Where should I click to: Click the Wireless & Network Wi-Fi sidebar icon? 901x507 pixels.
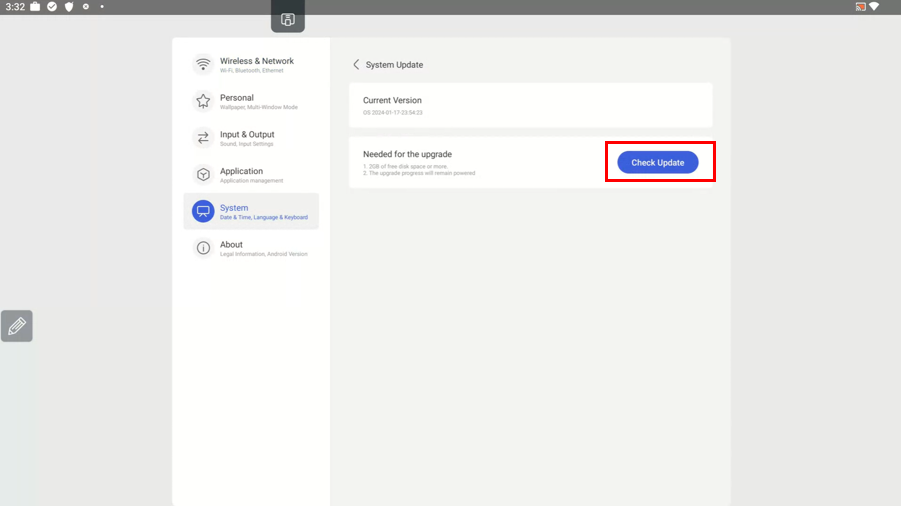tap(203, 65)
